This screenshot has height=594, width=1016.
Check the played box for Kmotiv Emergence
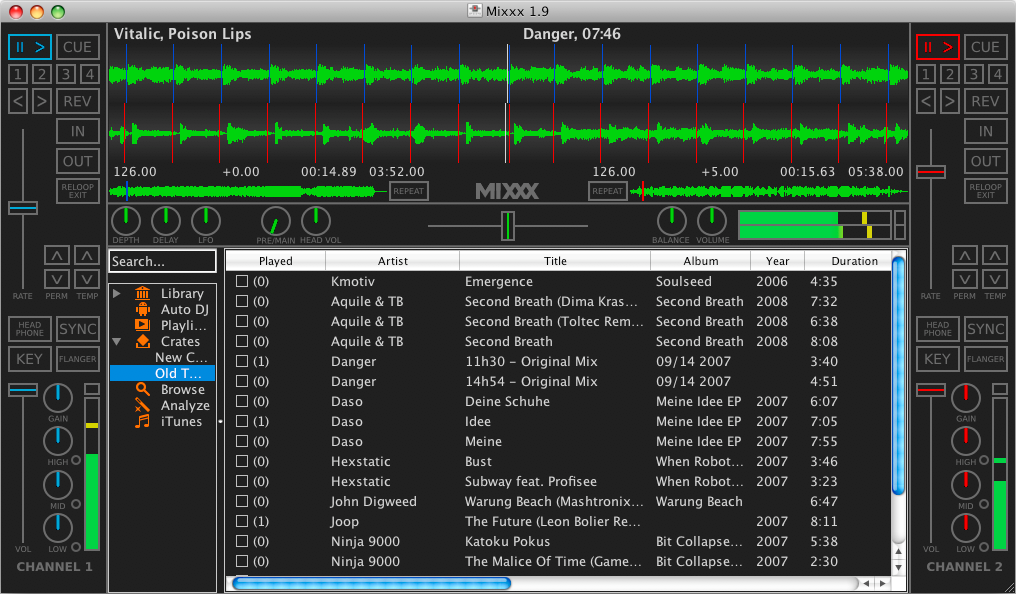tap(242, 282)
